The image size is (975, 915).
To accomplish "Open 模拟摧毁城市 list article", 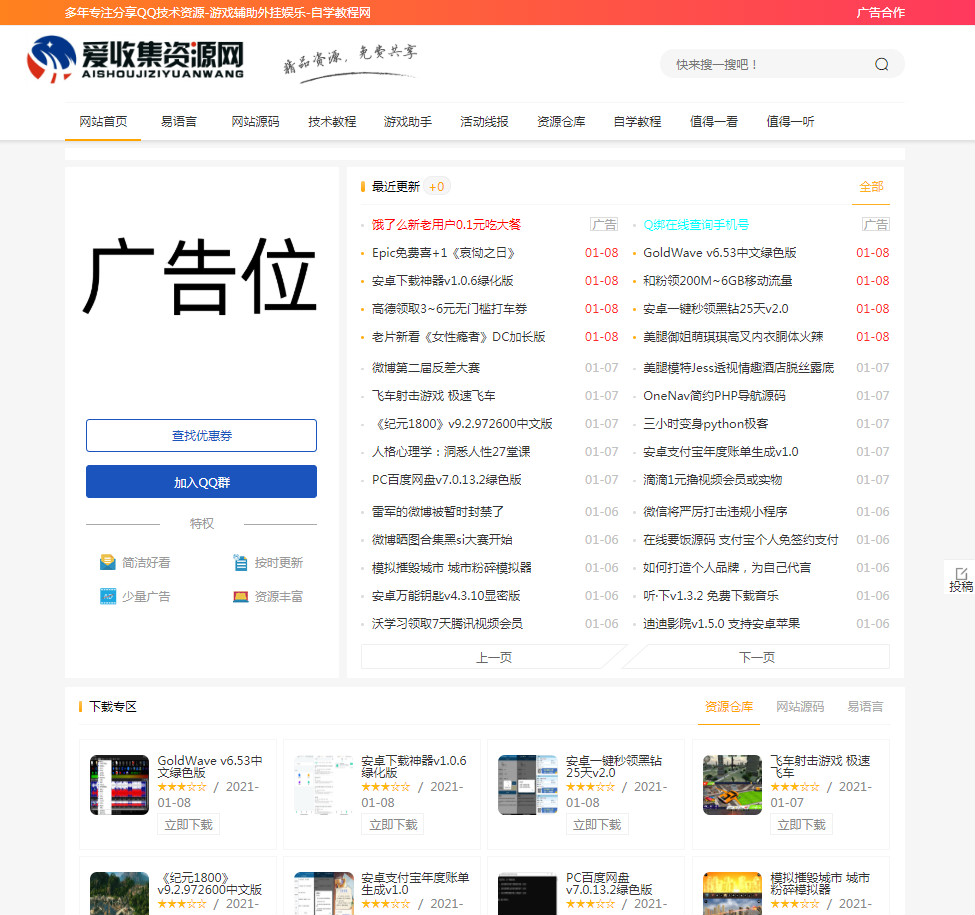I will 451,568.
